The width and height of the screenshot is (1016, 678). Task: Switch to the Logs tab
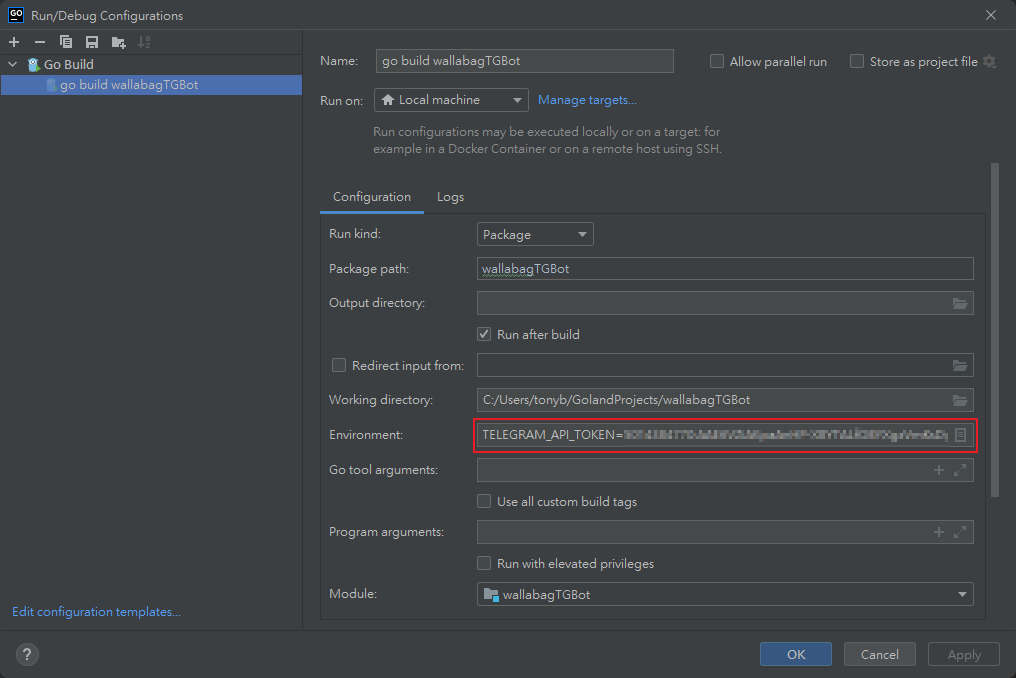point(450,197)
